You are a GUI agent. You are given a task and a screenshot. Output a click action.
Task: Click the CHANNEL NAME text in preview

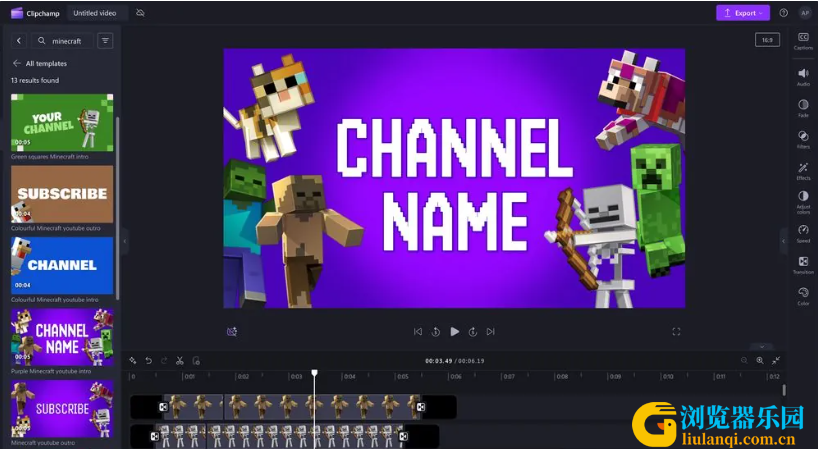tap(454, 184)
